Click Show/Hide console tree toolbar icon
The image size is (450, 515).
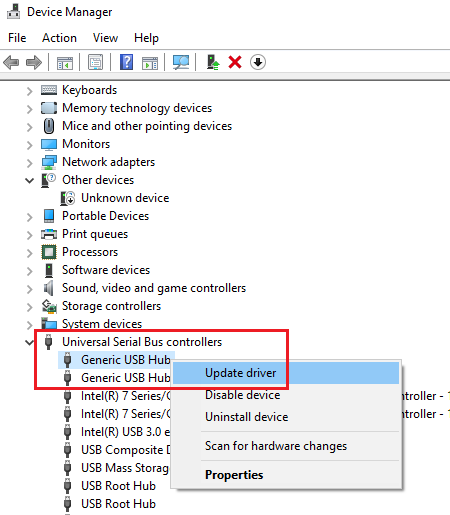65,63
